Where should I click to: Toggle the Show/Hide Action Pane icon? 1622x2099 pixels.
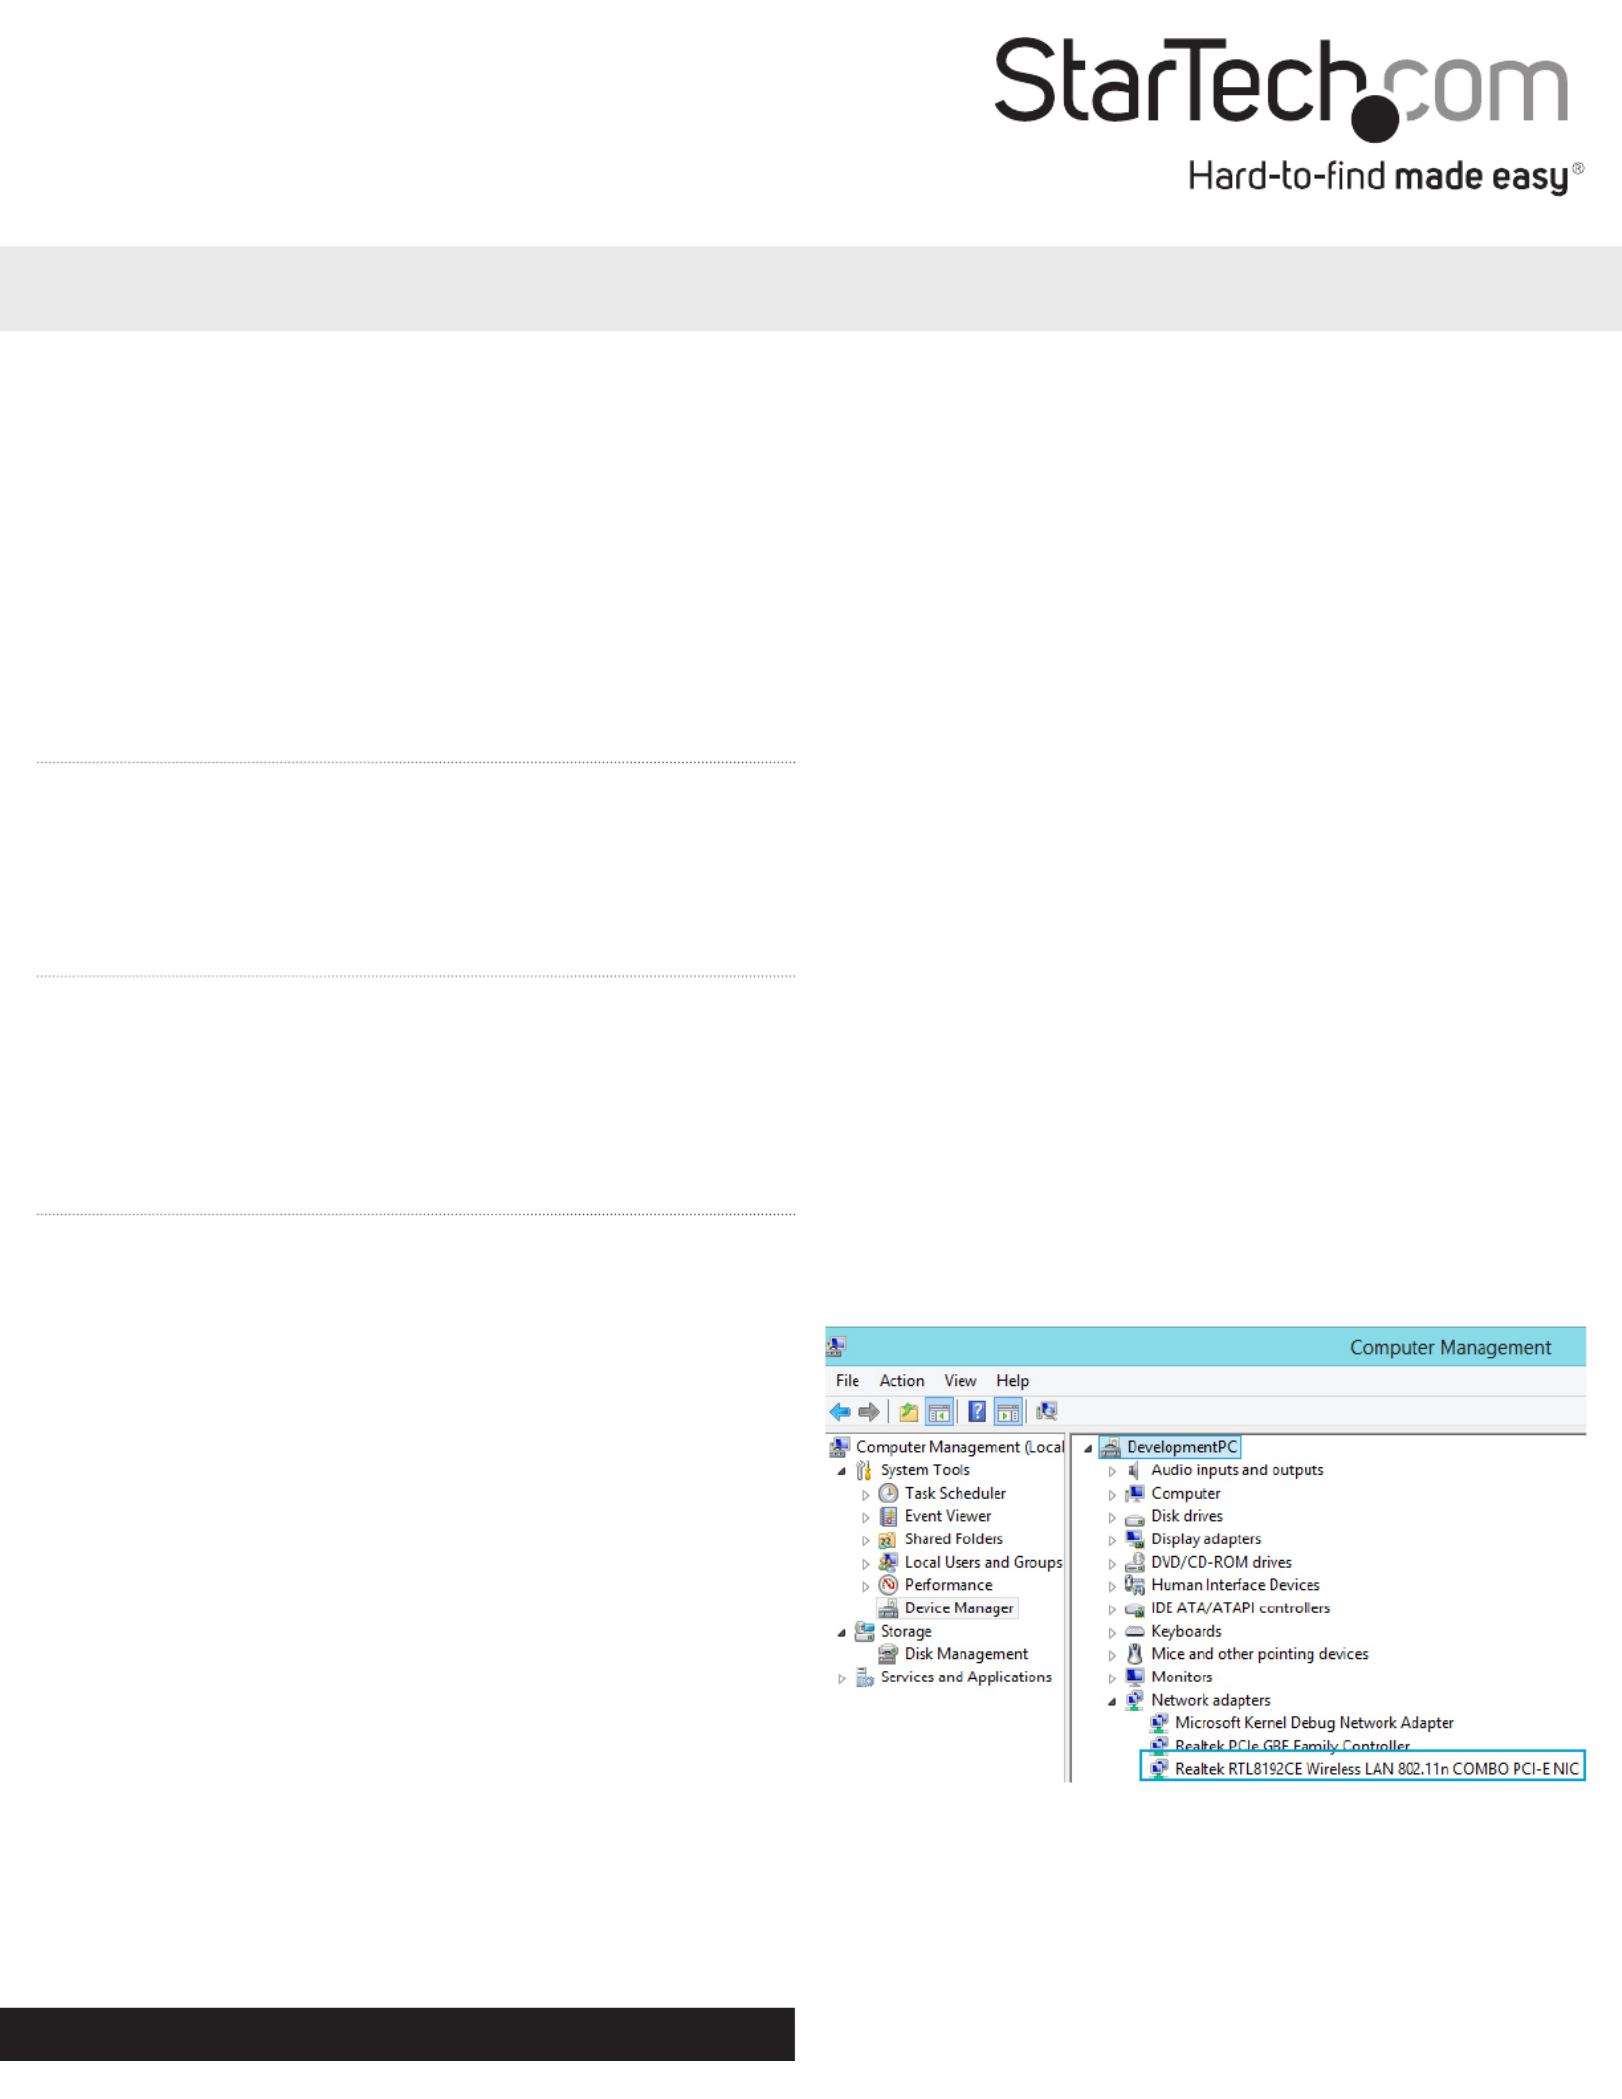click(x=1008, y=1411)
